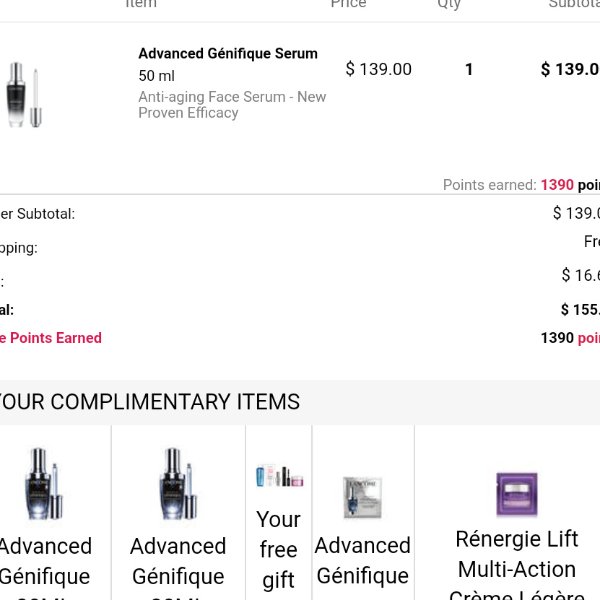Click the $ 139.00 item price
The image size is (600, 600).
pyautogui.click(x=378, y=69)
